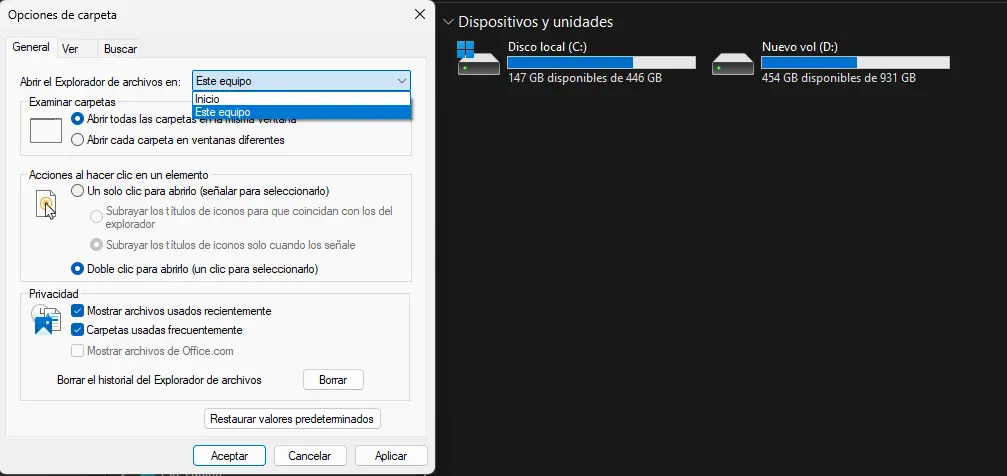Click the Disco local (C:) drive icon
This screenshot has height=476, width=1007.
478,58
